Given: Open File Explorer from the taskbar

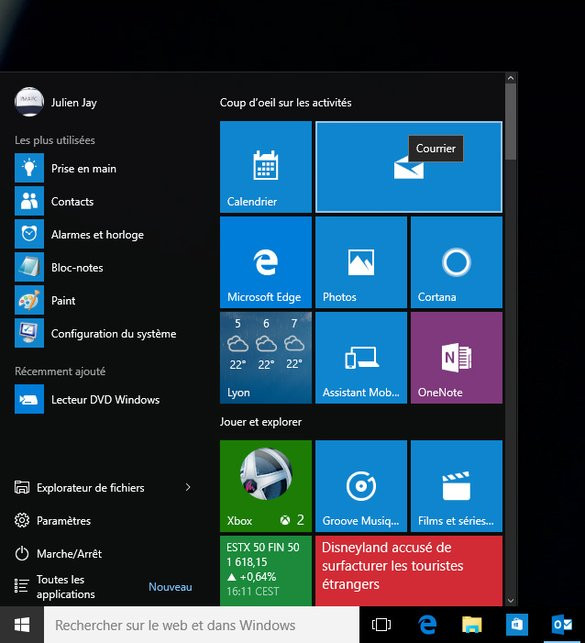Looking at the screenshot, I should 472,625.
